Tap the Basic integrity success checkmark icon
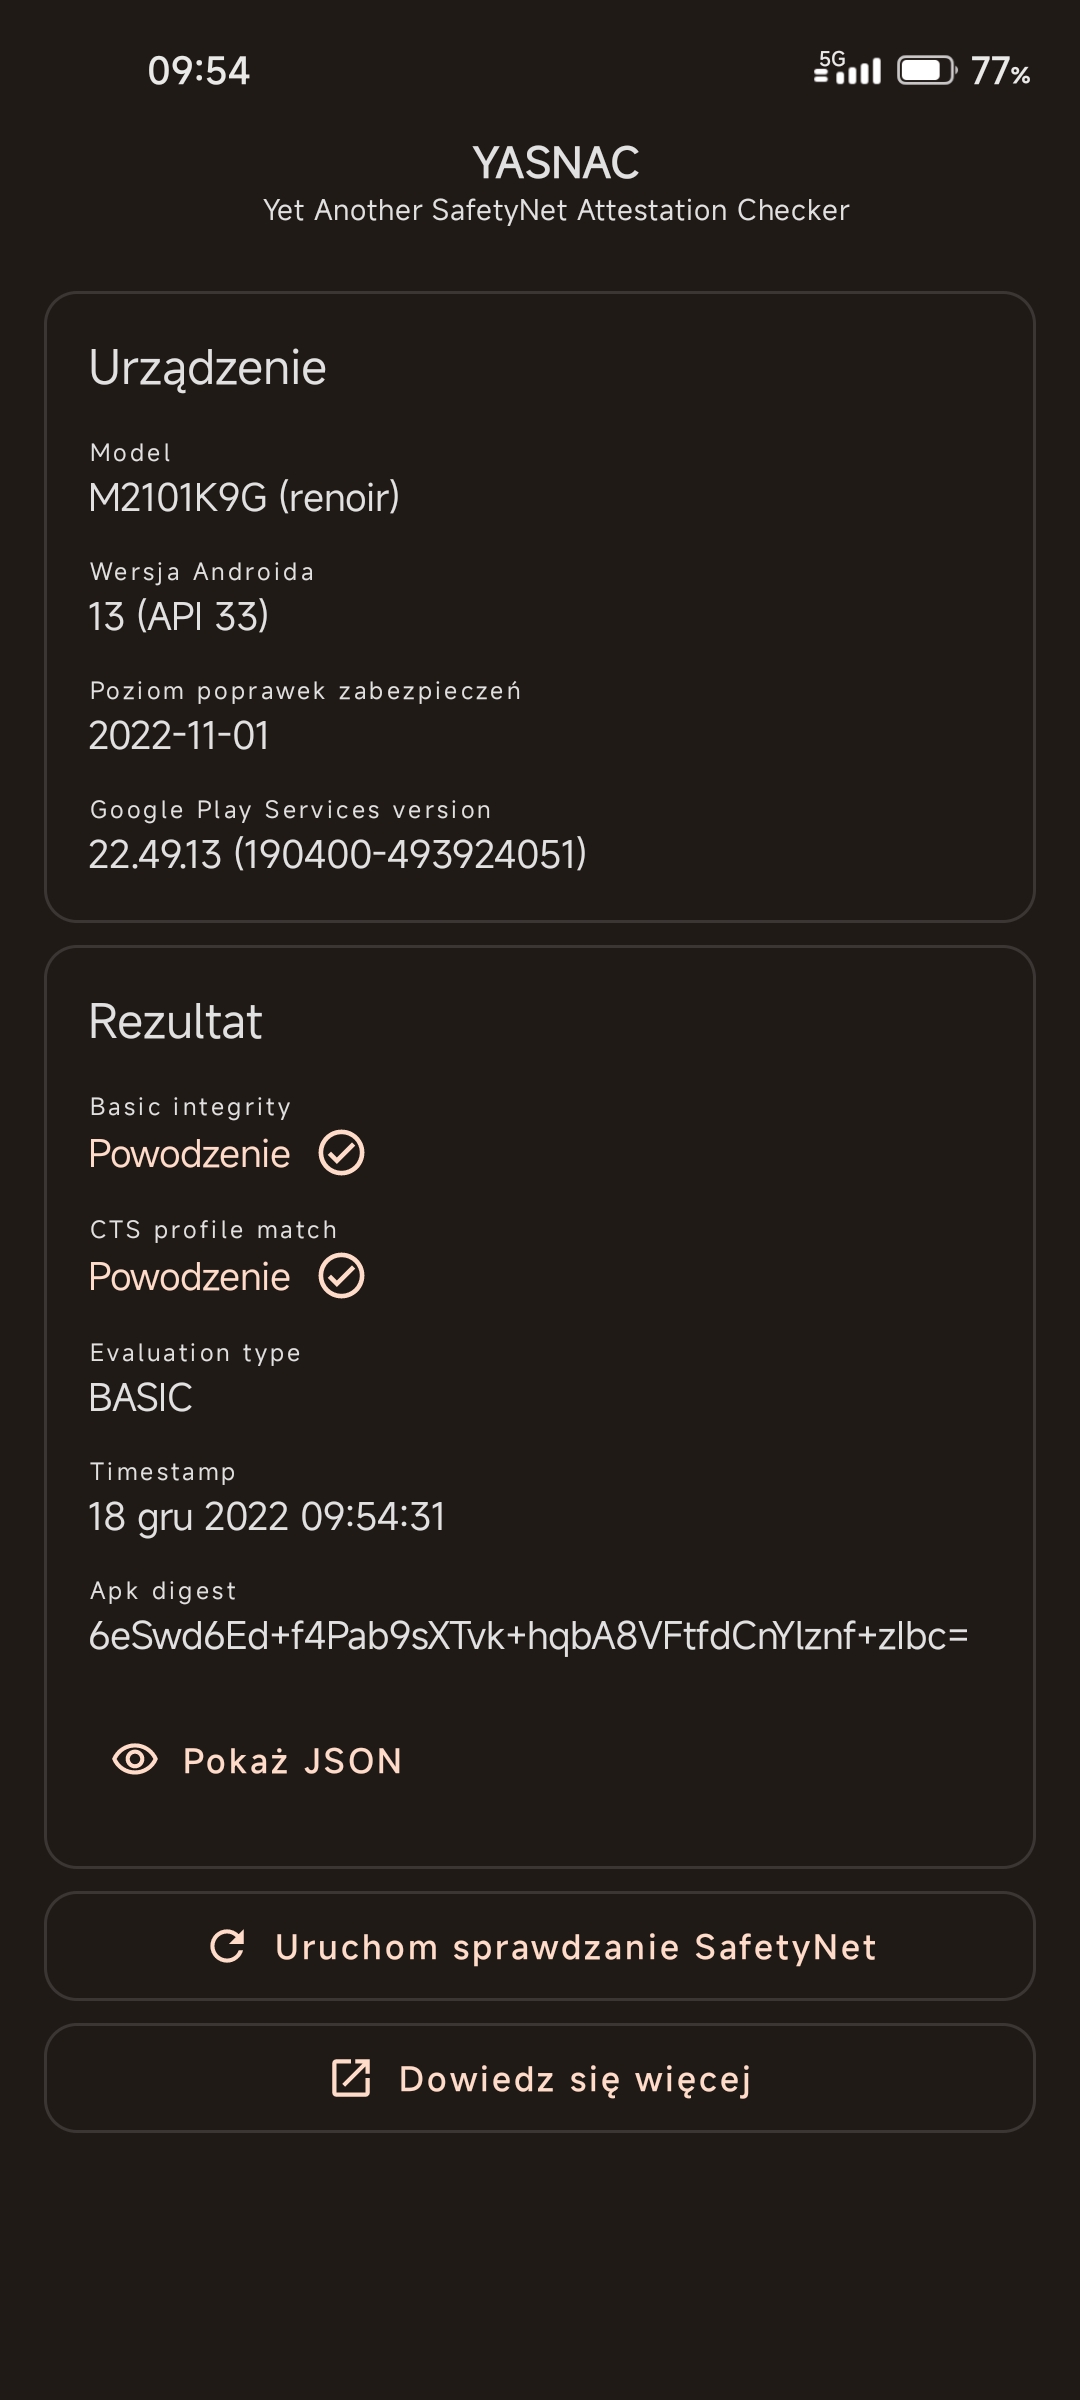 (341, 1153)
